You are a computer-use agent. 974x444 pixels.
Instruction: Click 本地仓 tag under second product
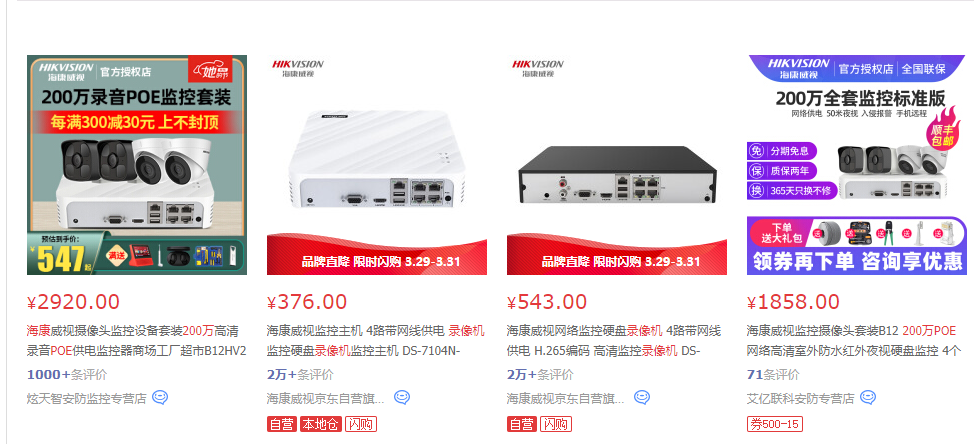321,425
